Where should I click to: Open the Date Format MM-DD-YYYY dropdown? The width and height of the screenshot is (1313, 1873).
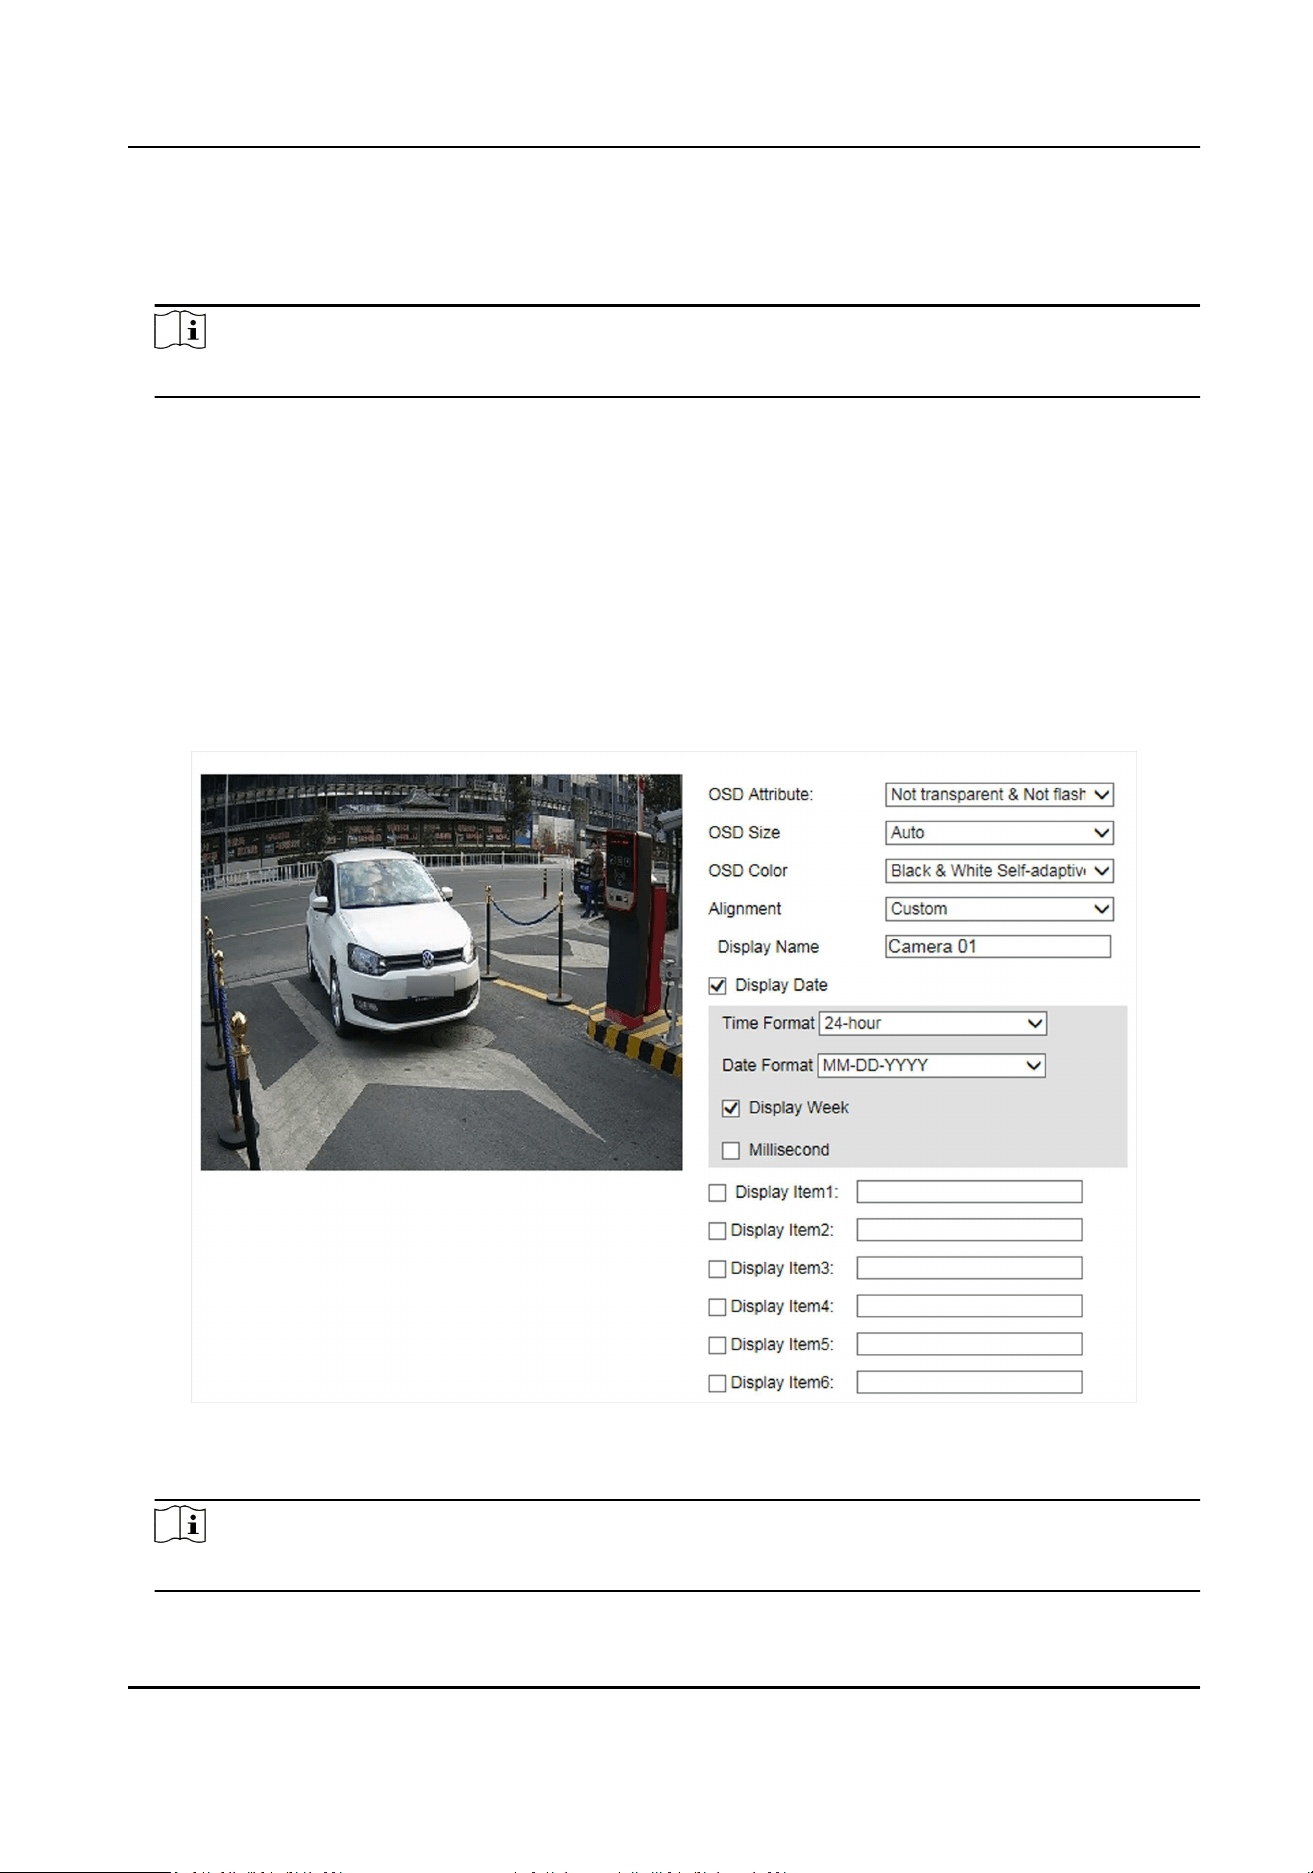pyautogui.click(x=932, y=1065)
